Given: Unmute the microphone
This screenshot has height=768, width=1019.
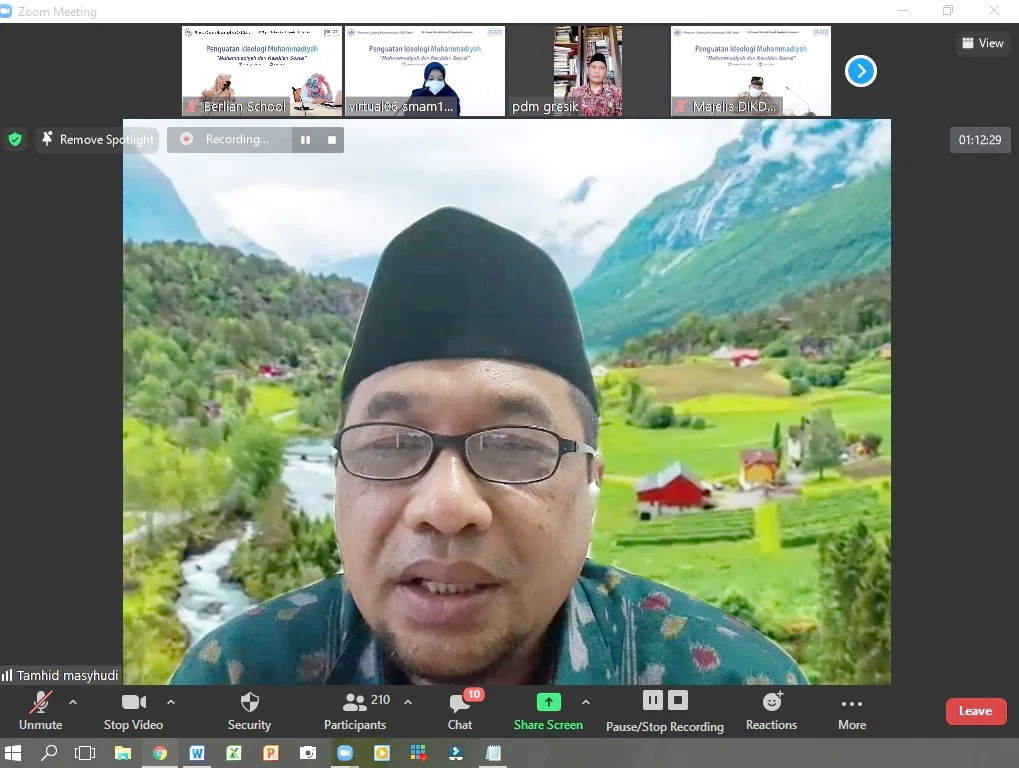Looking at the screenshot, I should (x=39, y=702).
